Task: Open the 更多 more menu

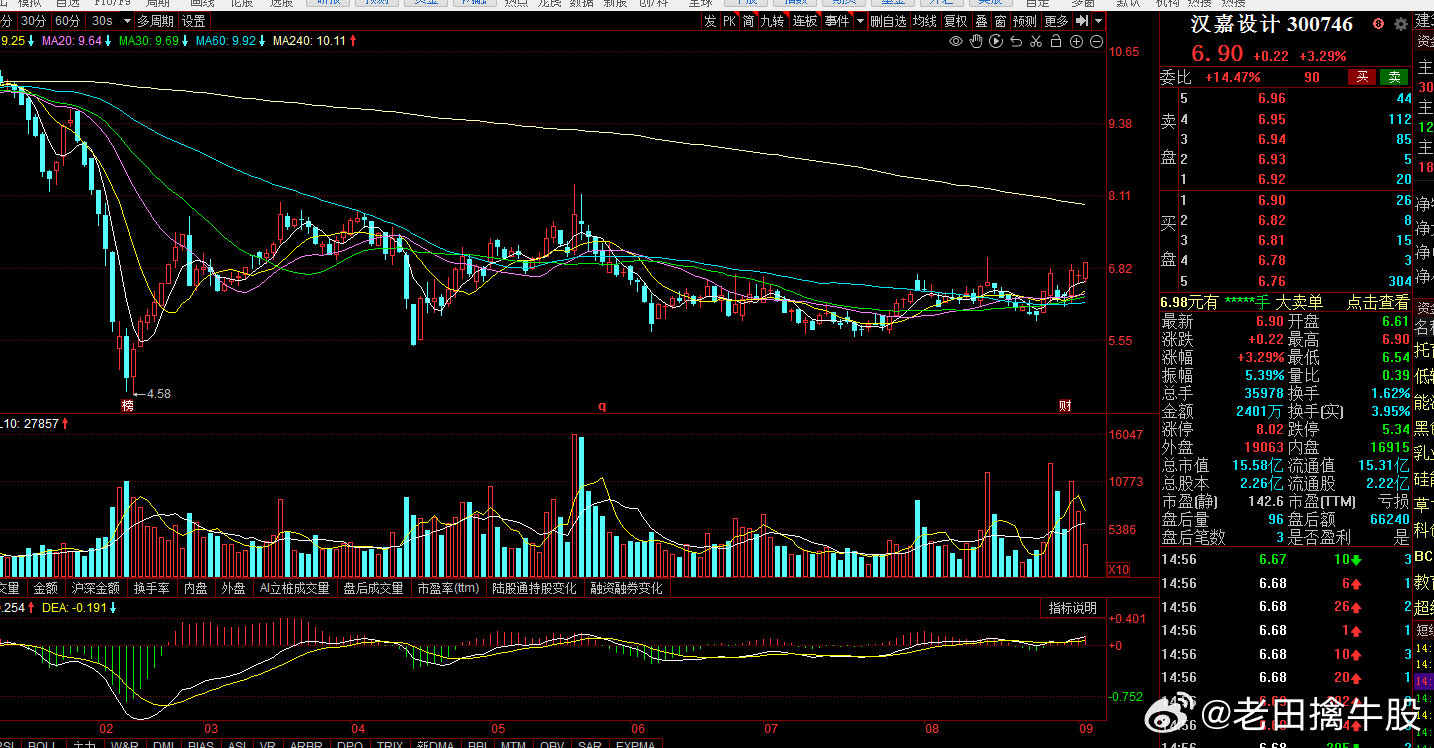Action: pyautogui.click(x=1056, y=21)
